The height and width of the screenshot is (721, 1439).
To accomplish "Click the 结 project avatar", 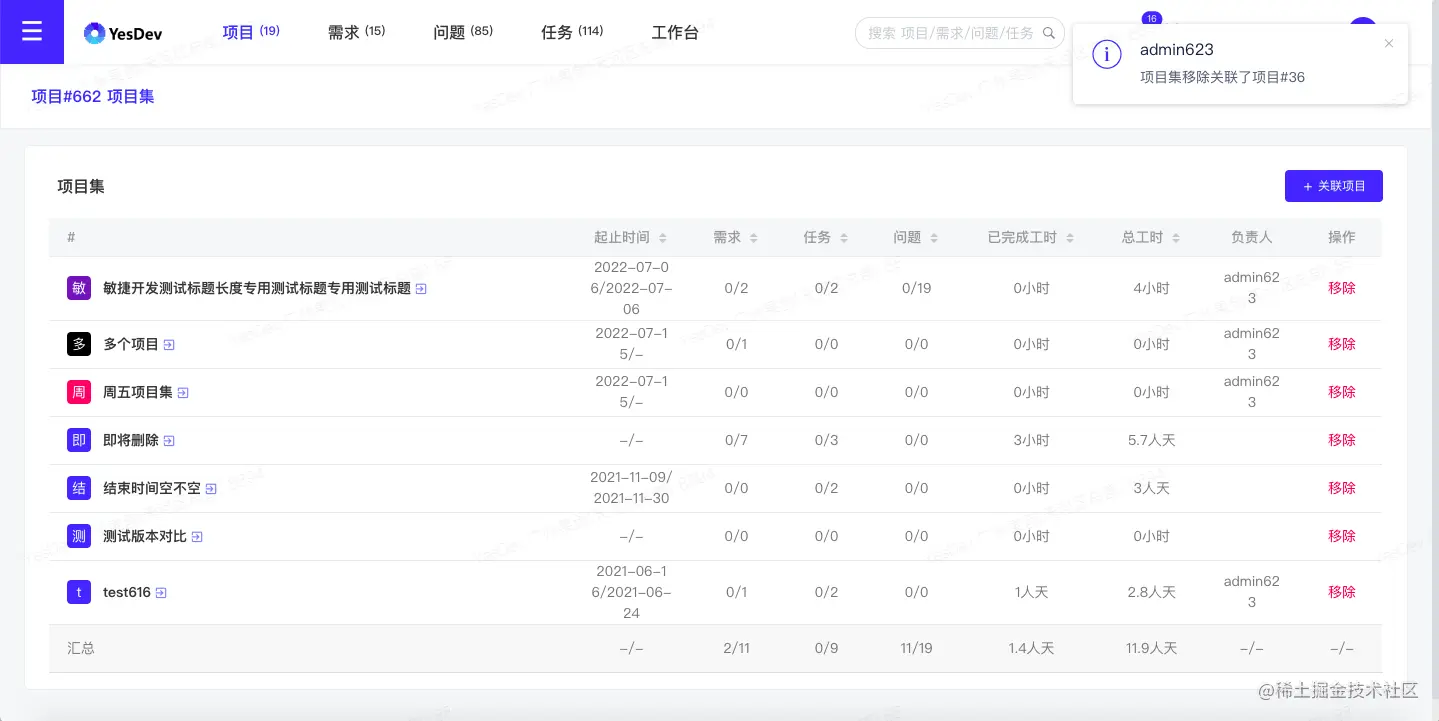I will 79,488.
